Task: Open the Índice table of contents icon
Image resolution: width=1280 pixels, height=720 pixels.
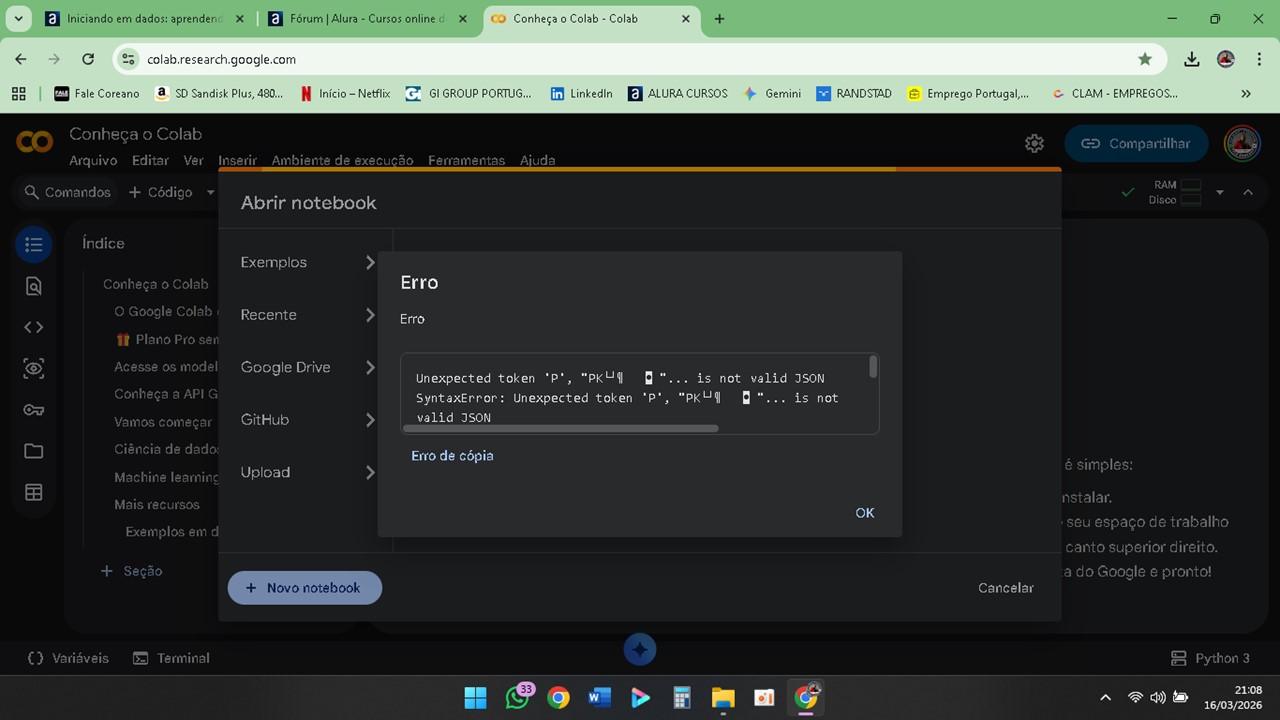Action: (x=33, y=244)
